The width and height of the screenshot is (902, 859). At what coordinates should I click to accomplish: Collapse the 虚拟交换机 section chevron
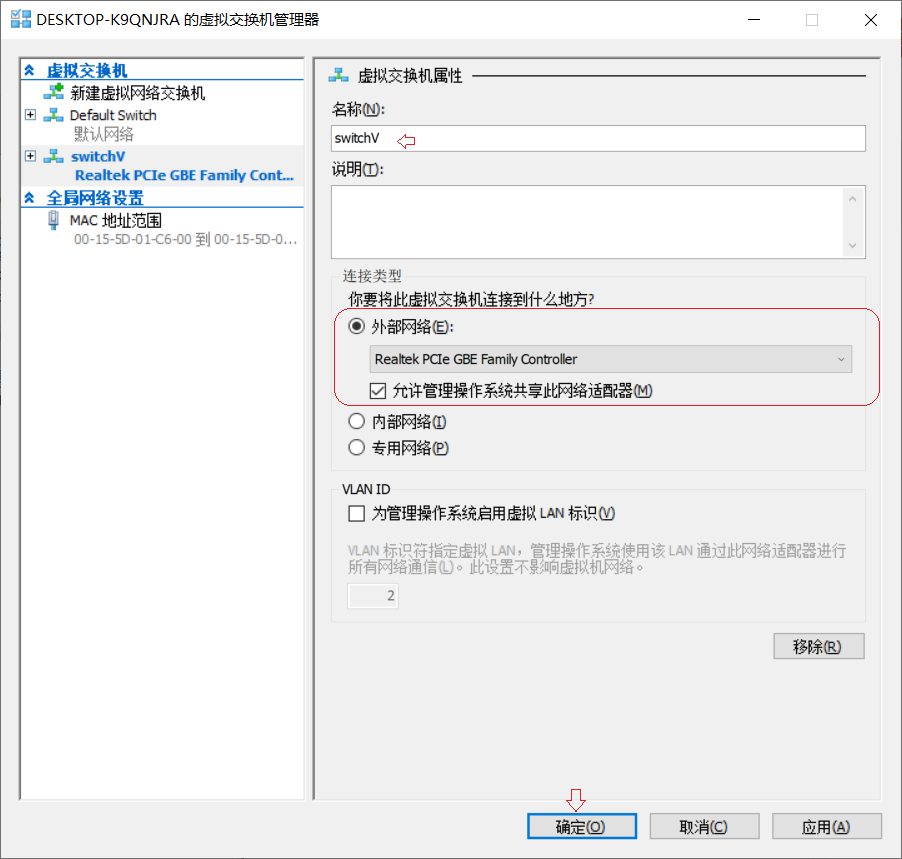(x=29, y=70)
